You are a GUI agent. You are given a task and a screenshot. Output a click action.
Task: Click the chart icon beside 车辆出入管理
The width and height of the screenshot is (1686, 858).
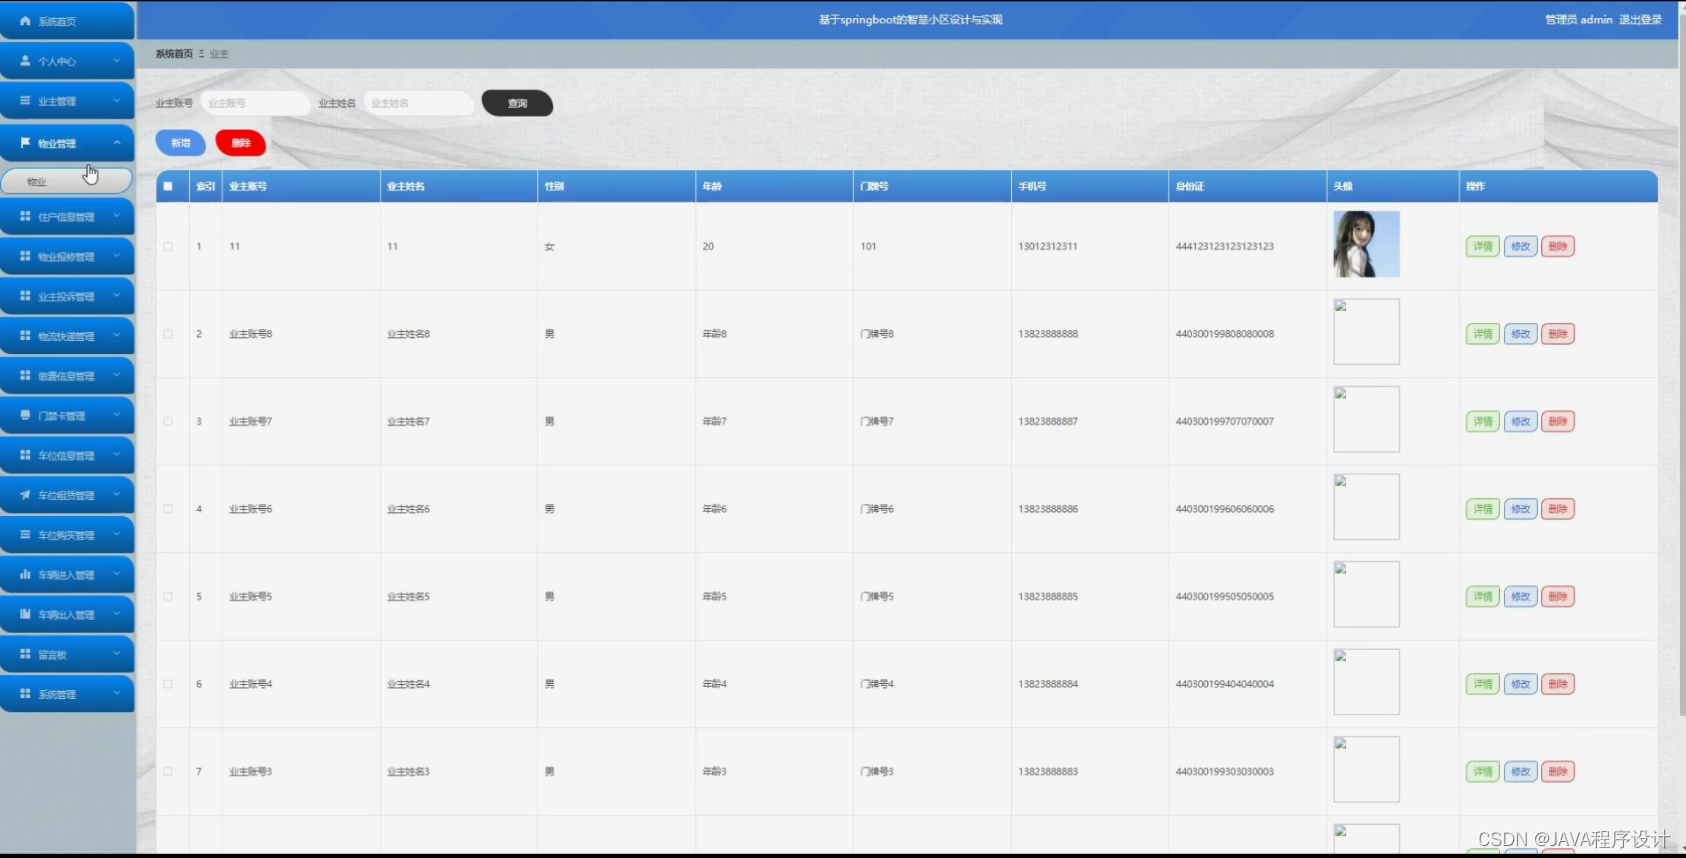[x=25, y=614]
